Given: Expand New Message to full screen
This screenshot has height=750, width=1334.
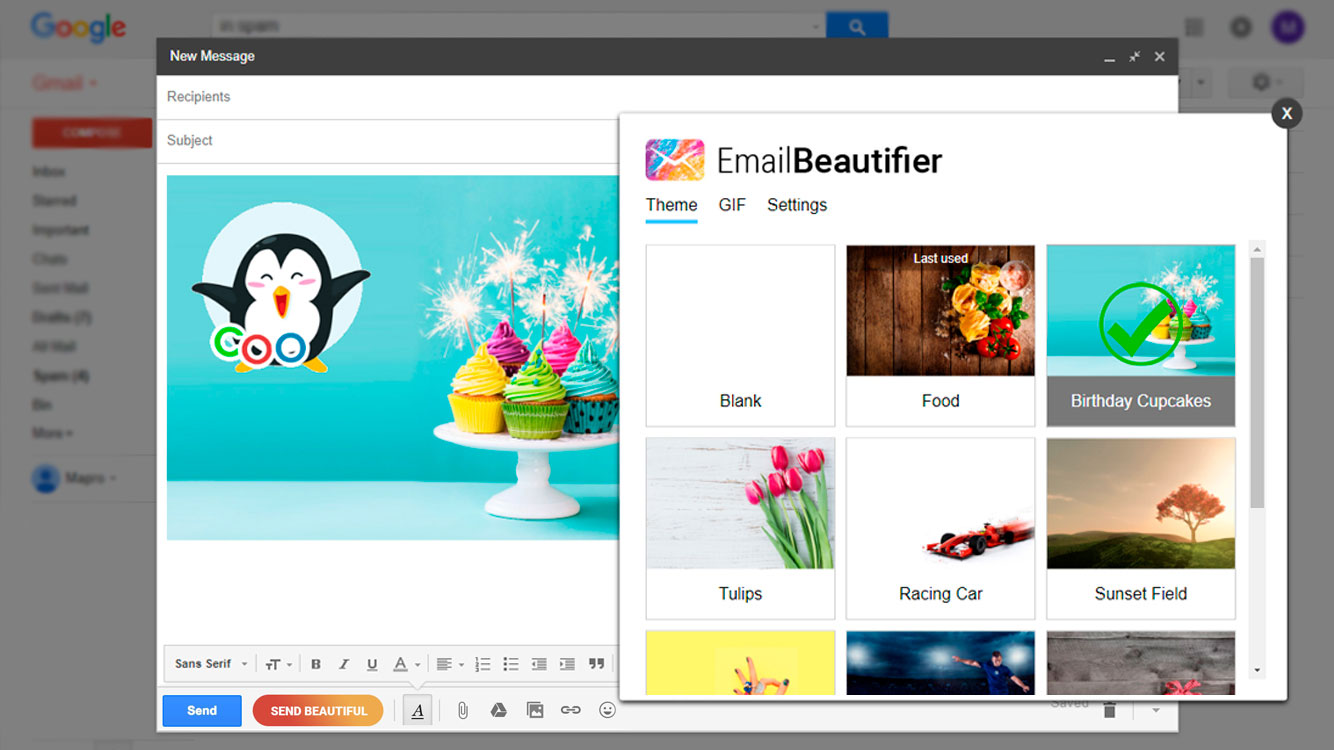Looking at the screenshot, I should (1134, 57).
